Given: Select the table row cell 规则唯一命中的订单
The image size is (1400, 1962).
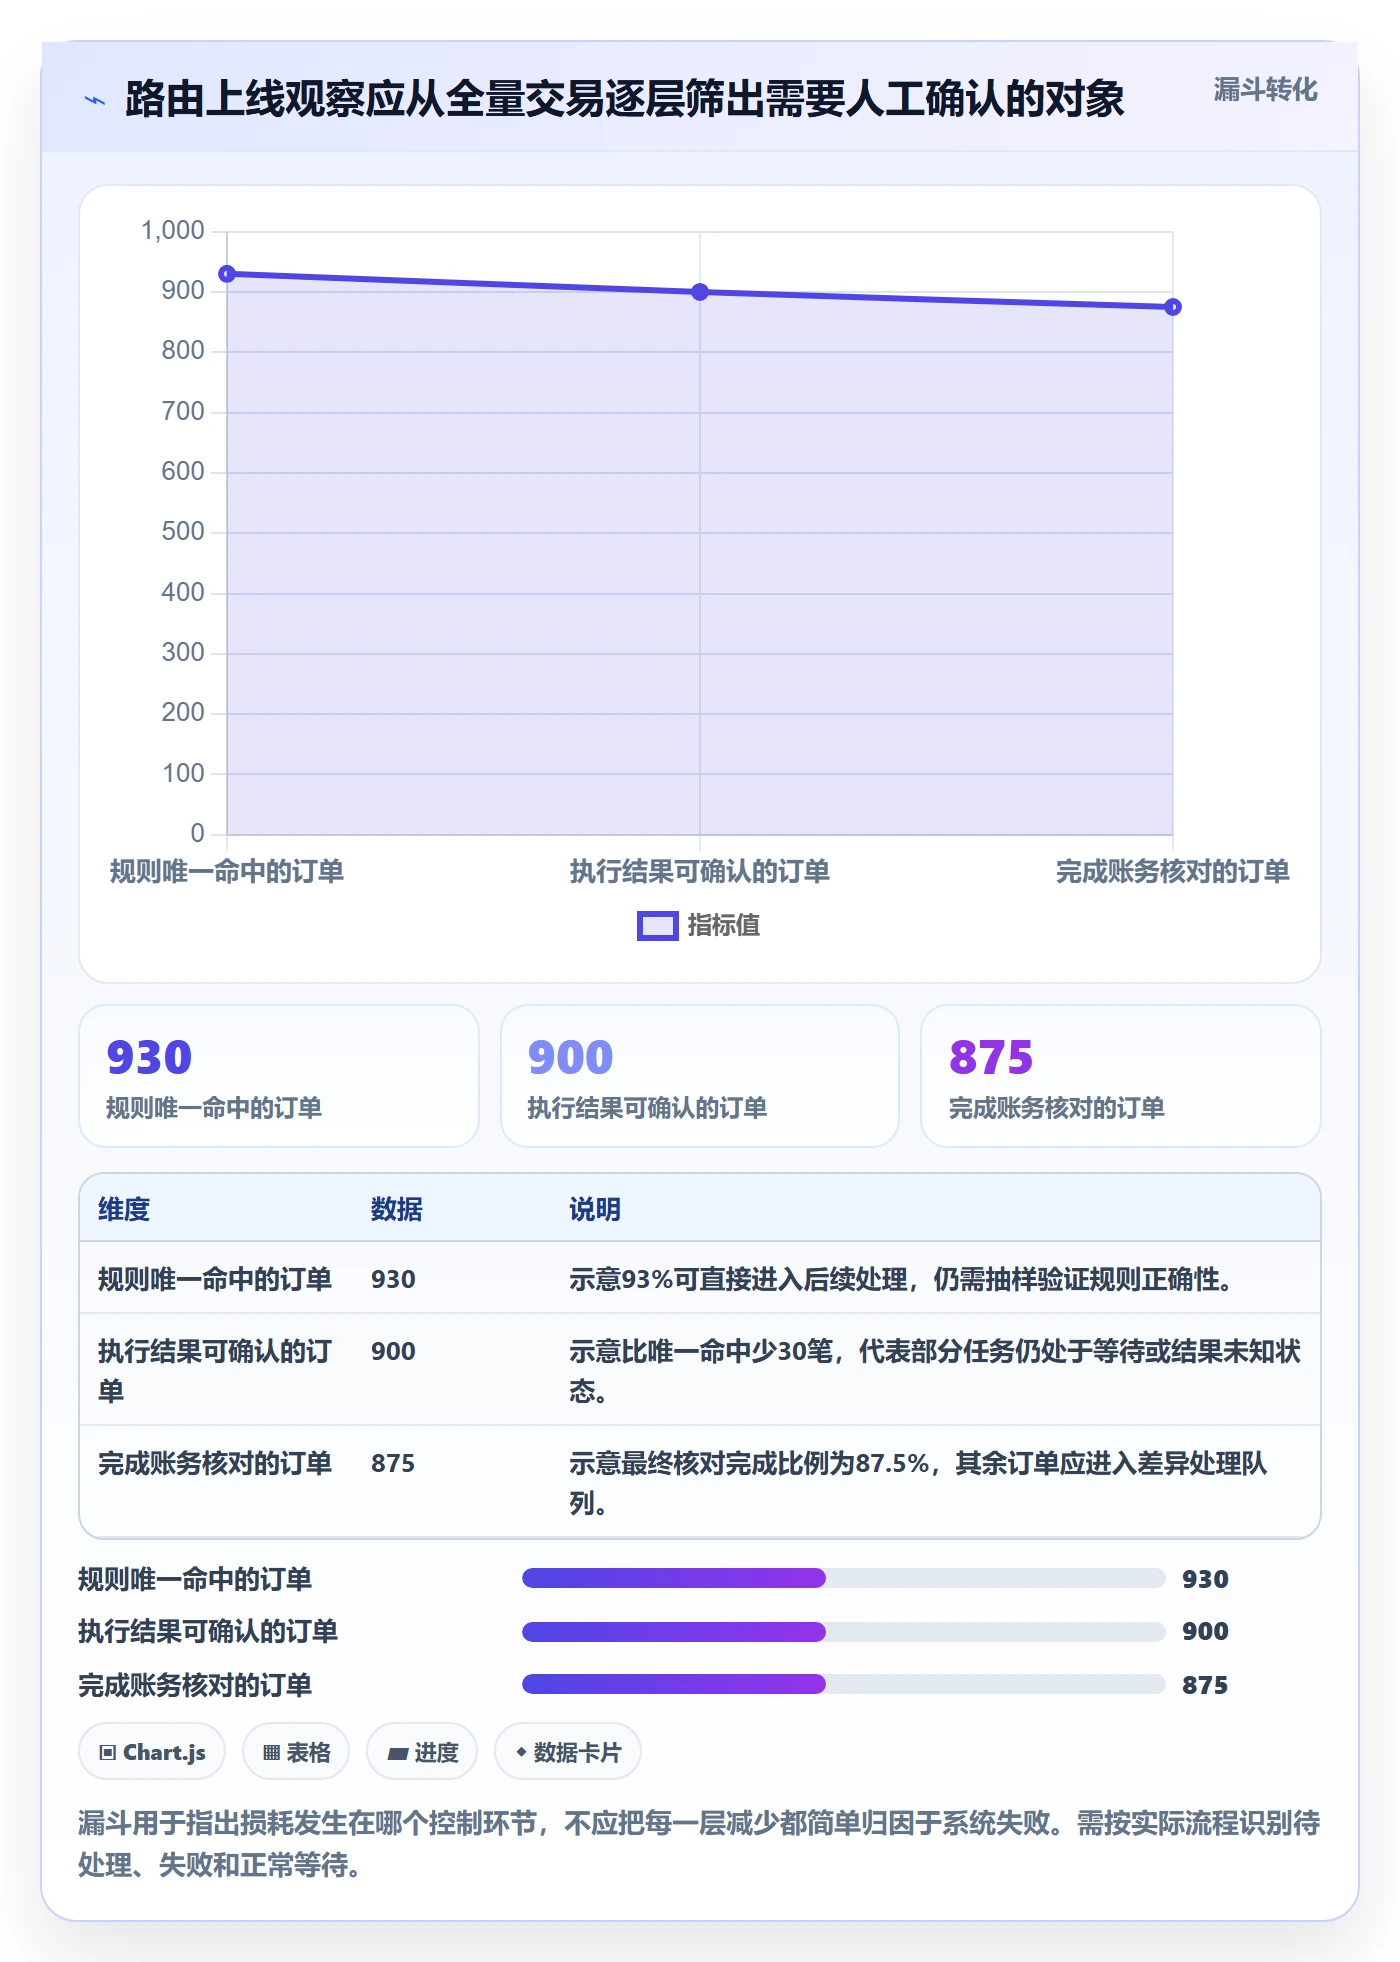Looking at the screenshot, I should (x=215, y=1280).
